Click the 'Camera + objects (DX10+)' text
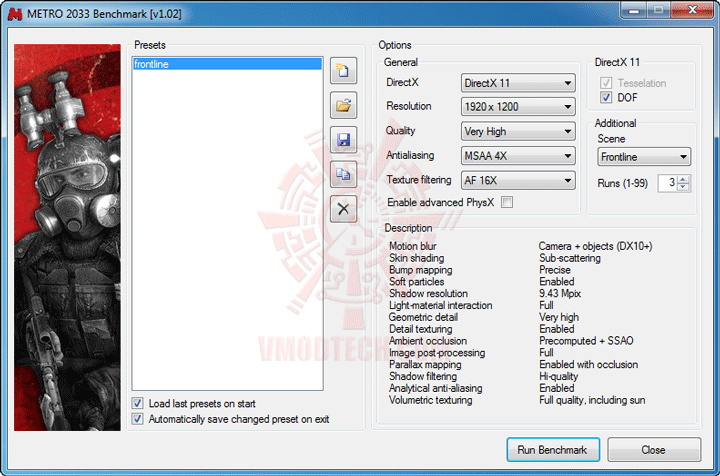Screen dimensions: 720x476 pyautogui.click(x=596, y=246)
